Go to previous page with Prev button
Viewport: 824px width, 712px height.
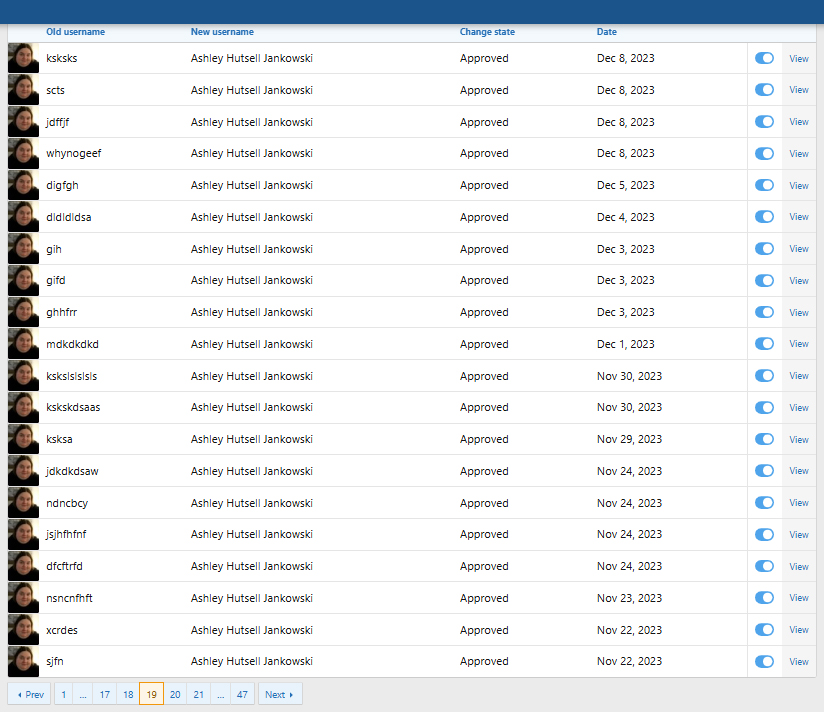[29, 694]
